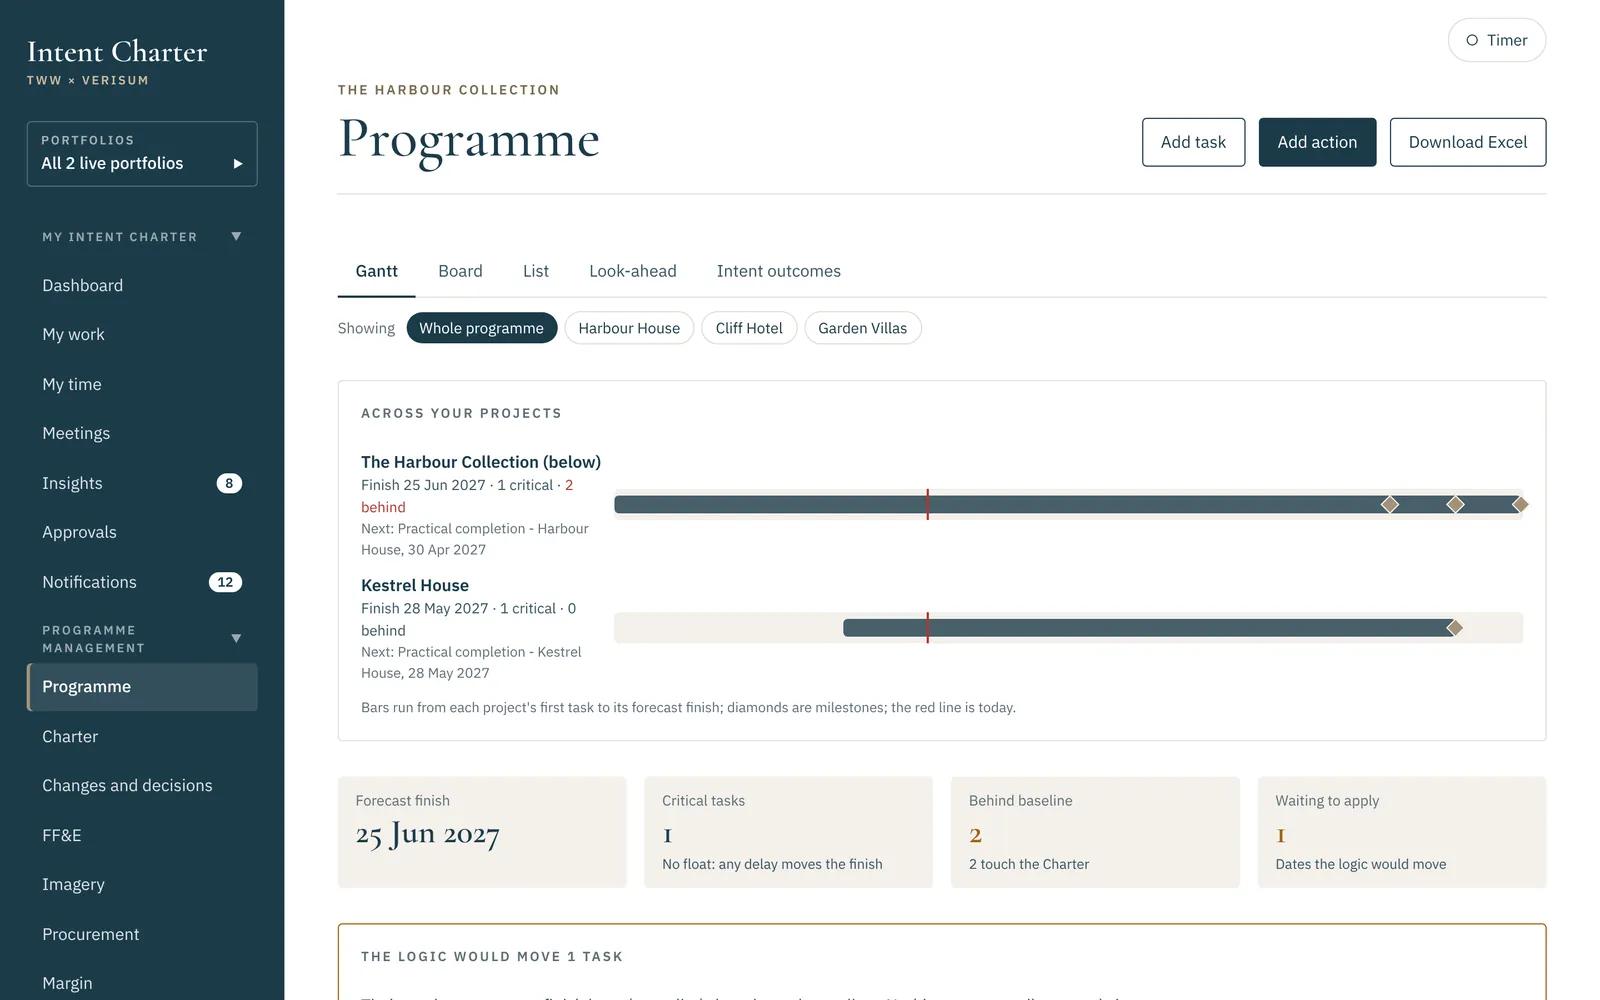The height and width of the screenshot is (1000, 1600).
Task: Open Procurement page
Action: [x=142, y=934]
